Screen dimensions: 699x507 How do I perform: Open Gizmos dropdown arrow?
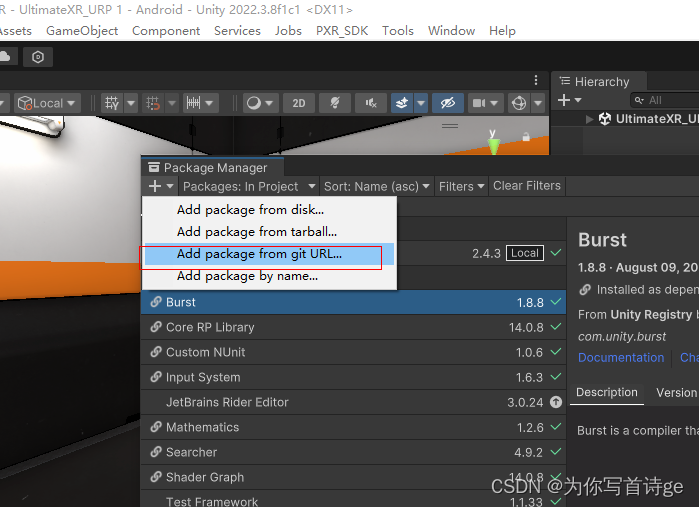click(x=538, y=103)
